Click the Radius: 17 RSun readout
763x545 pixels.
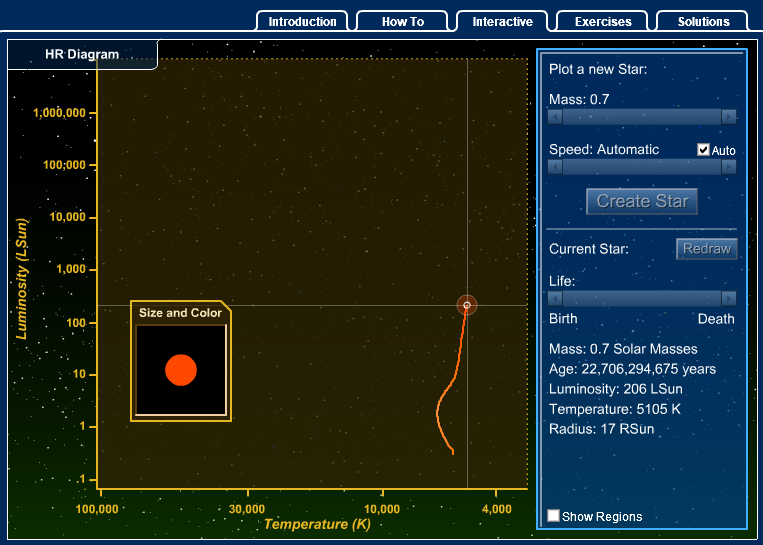tap(601, 429)
